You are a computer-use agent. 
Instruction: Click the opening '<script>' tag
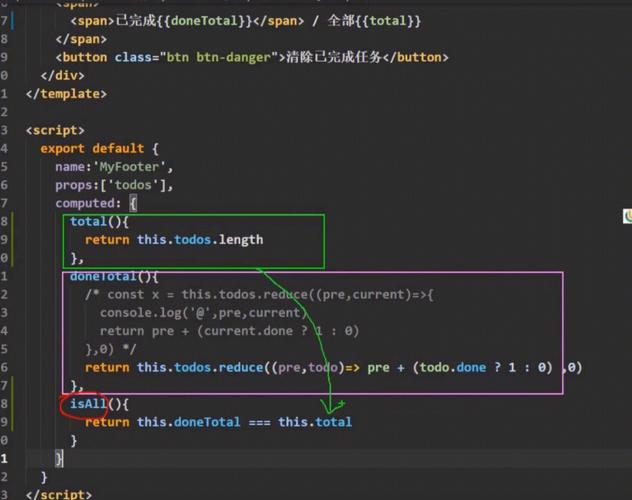click(55, 130)
